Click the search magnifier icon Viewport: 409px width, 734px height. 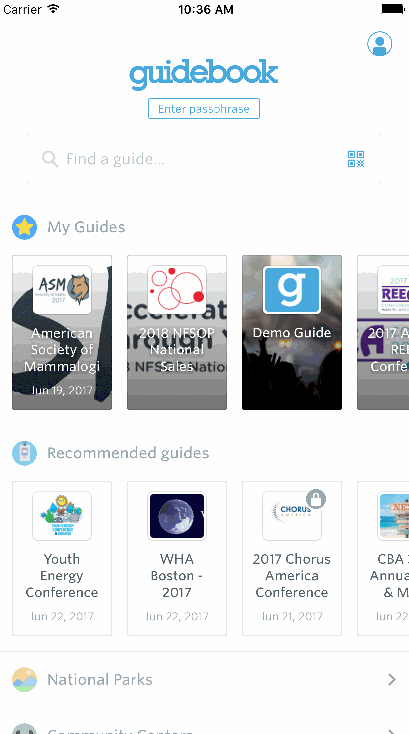tap(50, 159)
